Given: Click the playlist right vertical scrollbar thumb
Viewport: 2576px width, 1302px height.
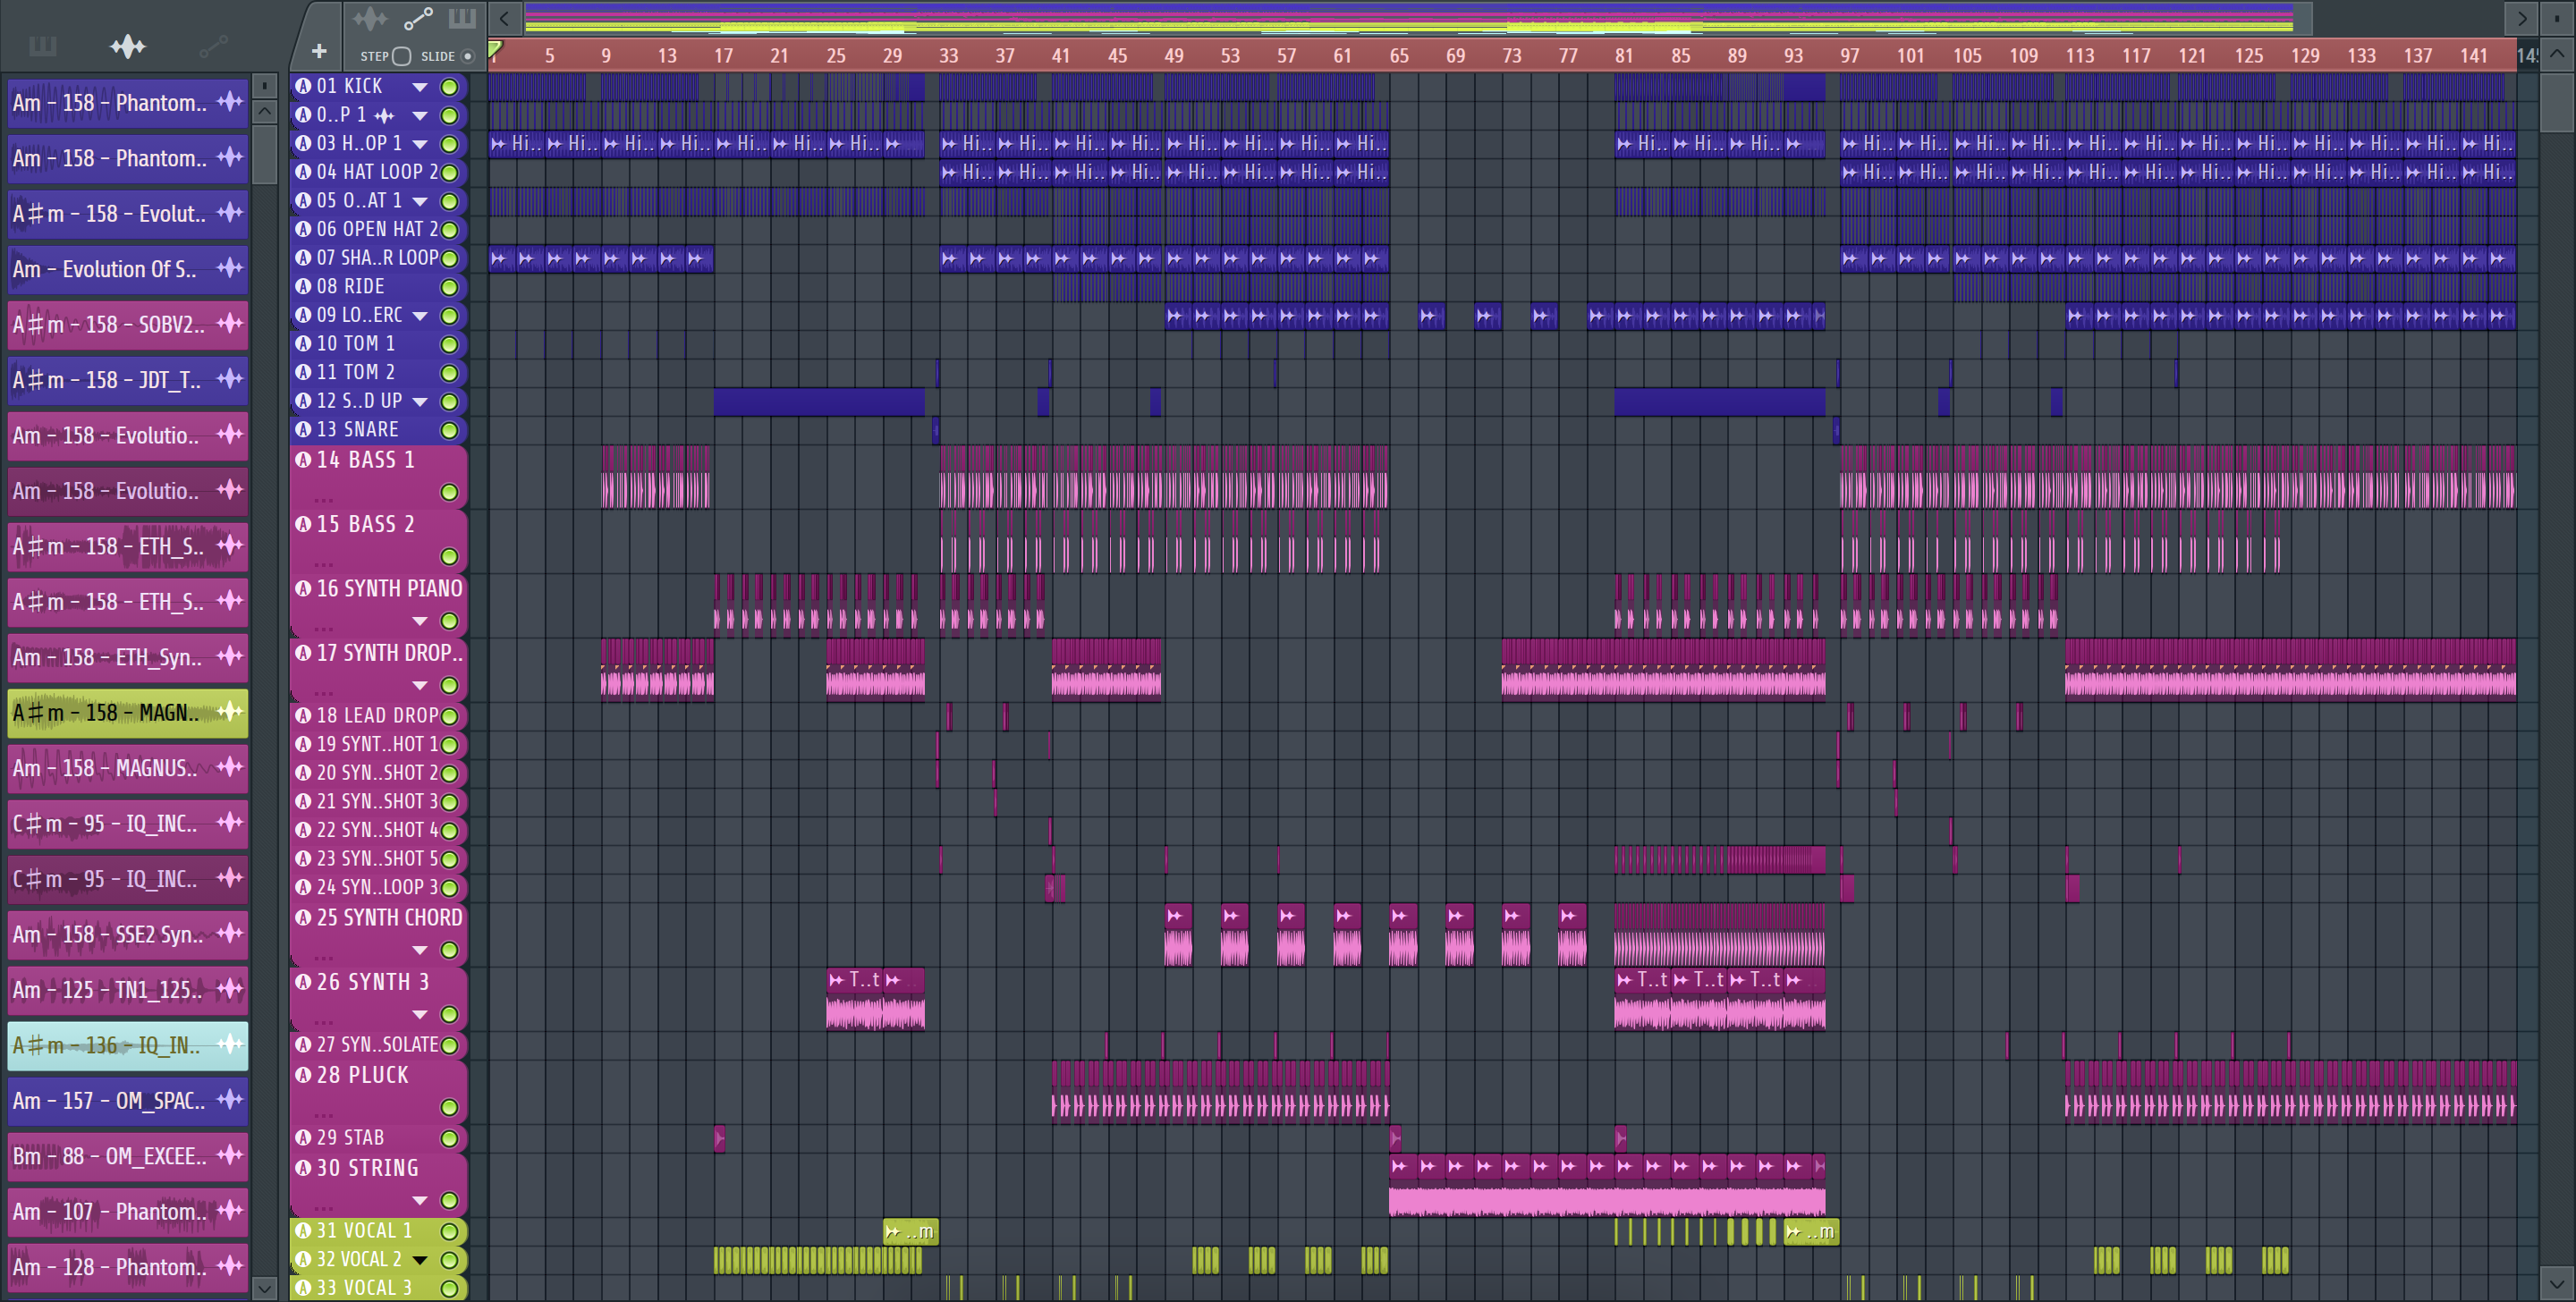Looking at the screenshot, I should click(2557, 101).
